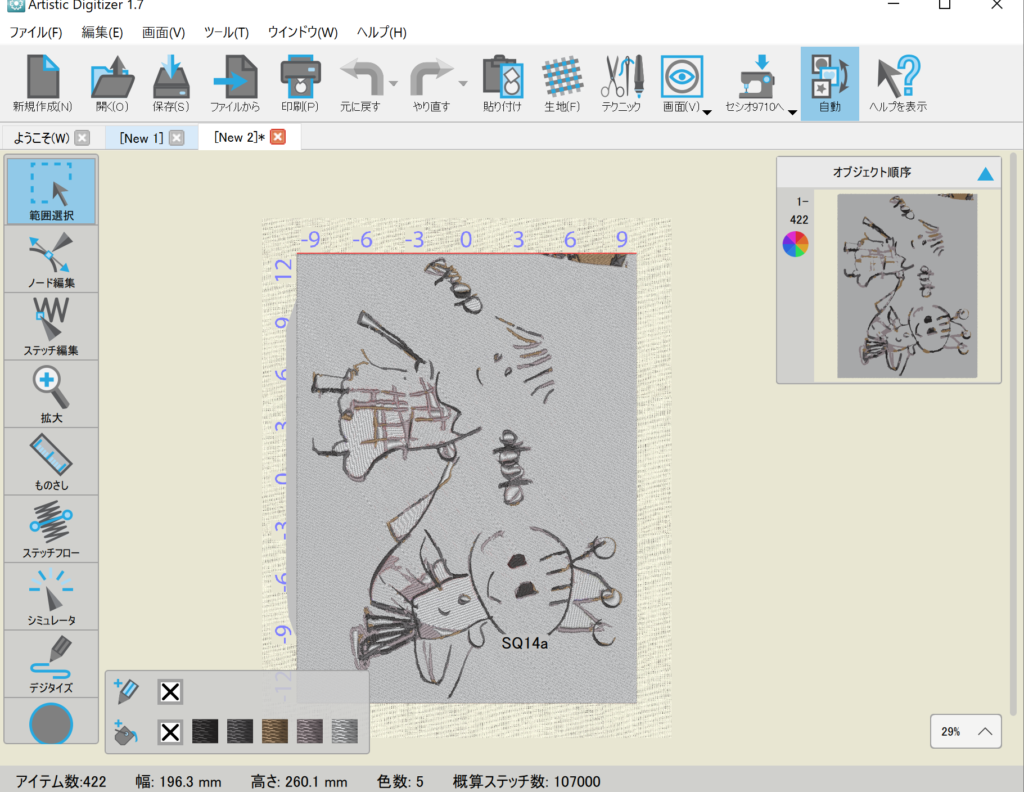Click the 新規作成 new document button

pyautogui.click(x=42, y=83)
